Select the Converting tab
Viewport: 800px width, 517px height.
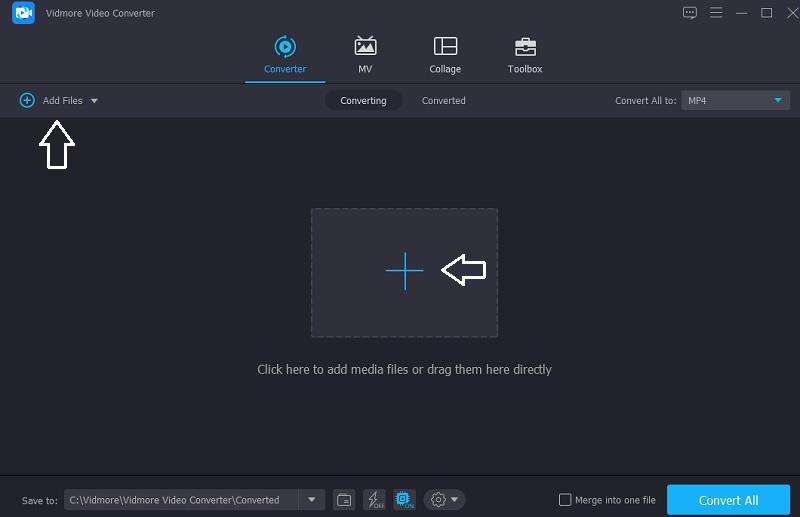[x=363, y=101]
